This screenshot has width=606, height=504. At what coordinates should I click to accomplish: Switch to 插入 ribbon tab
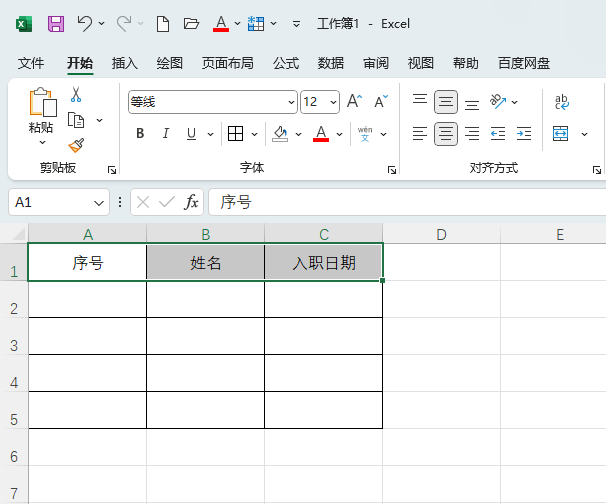124,63
